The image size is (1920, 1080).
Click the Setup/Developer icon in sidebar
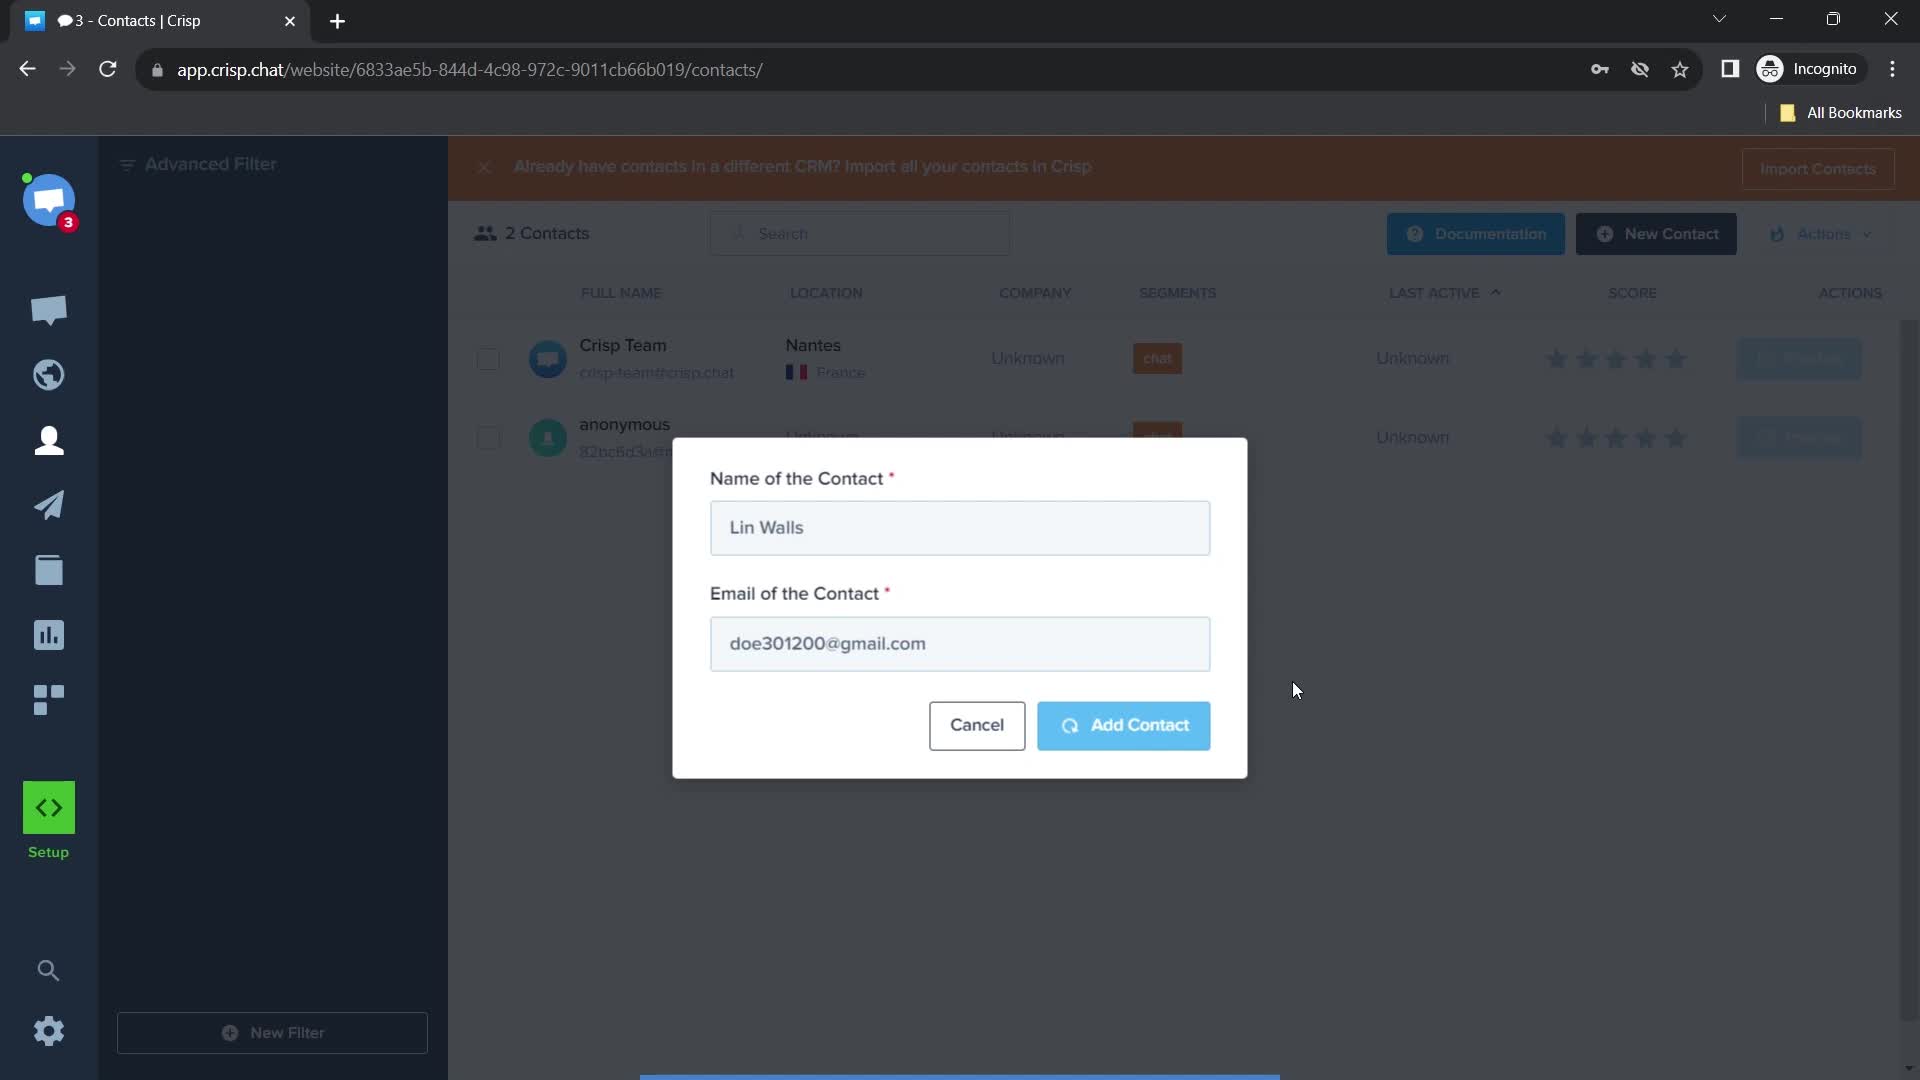(49, 808)
